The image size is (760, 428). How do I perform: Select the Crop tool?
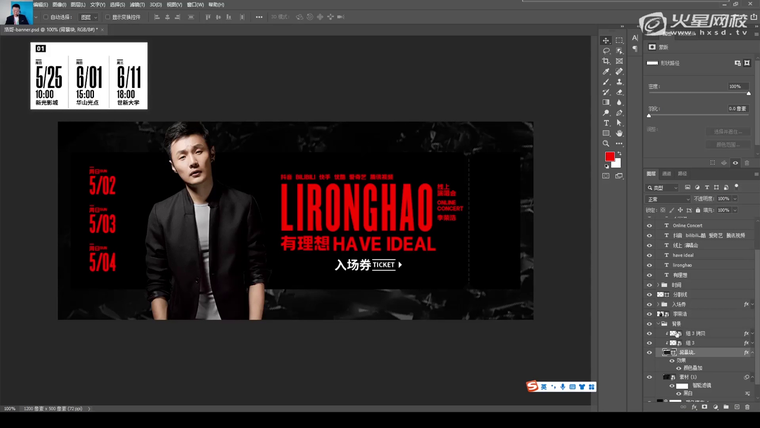(606, 61)
